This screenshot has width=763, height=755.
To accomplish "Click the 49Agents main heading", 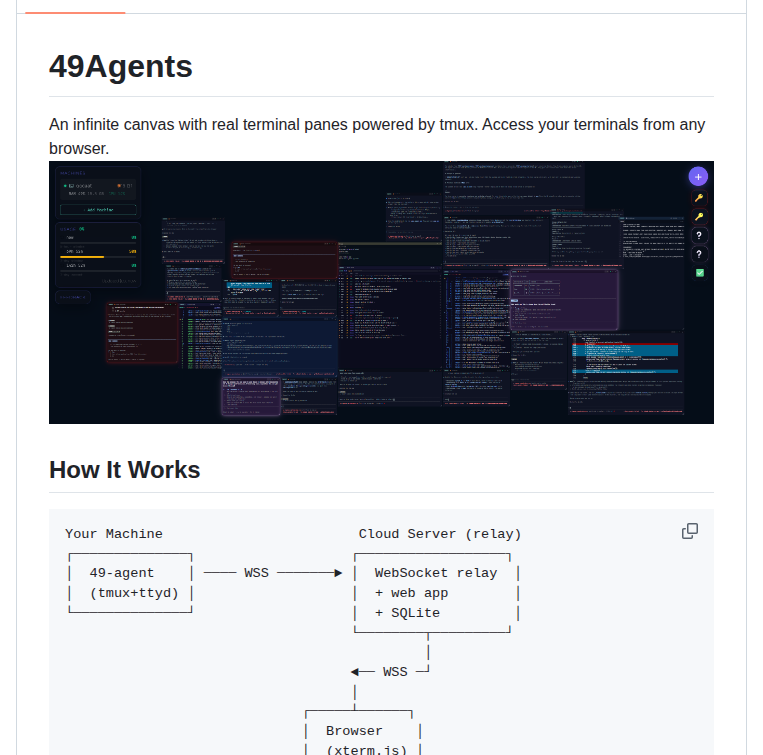I will pyautogui.click(x=121, y=67).
